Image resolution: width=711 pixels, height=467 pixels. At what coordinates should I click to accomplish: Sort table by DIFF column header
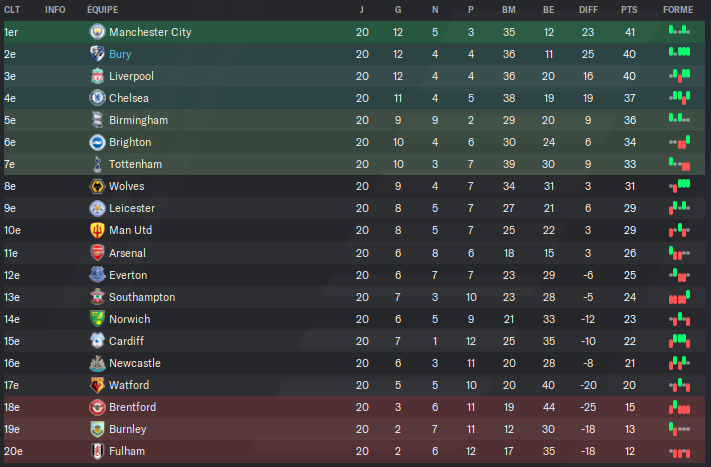tap(588, 10)
